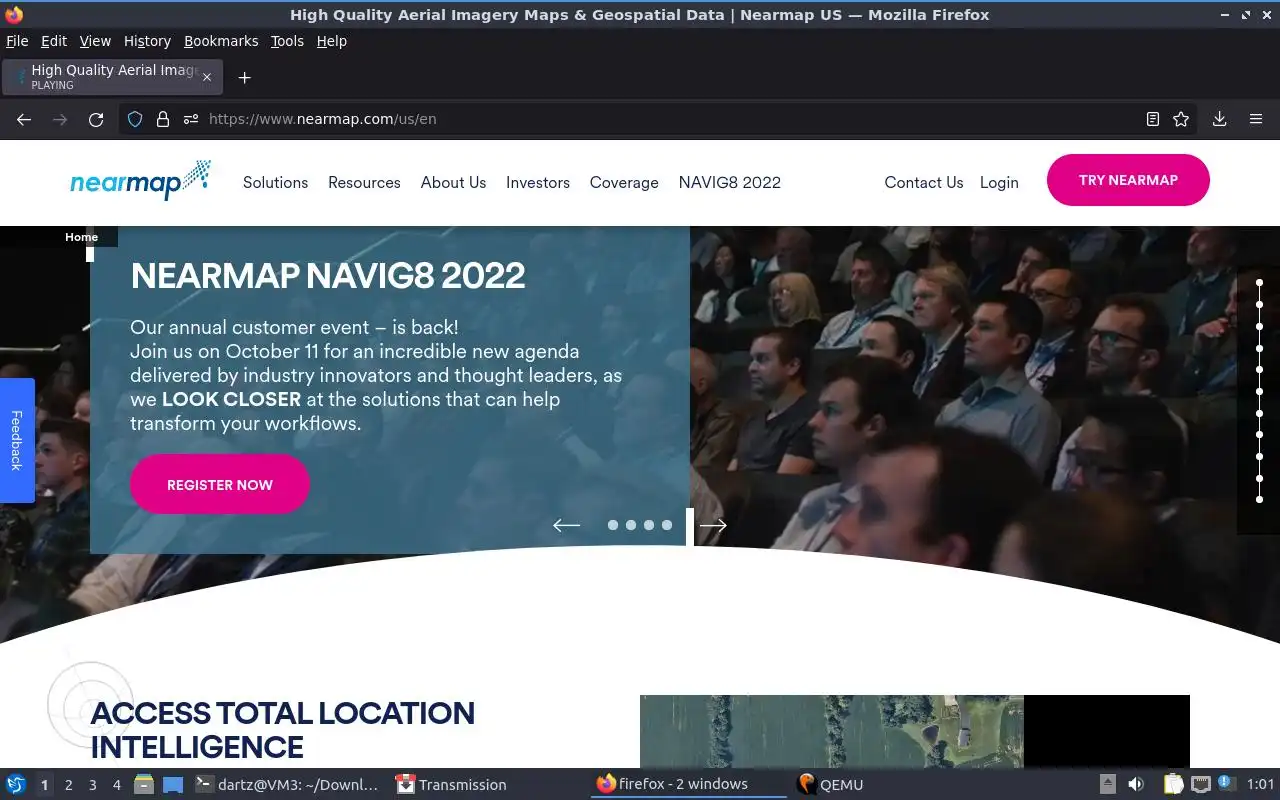The image size is (1280, 800).
Task: Open Transmission from the taskbar
Action: click(x=451, y=785)
